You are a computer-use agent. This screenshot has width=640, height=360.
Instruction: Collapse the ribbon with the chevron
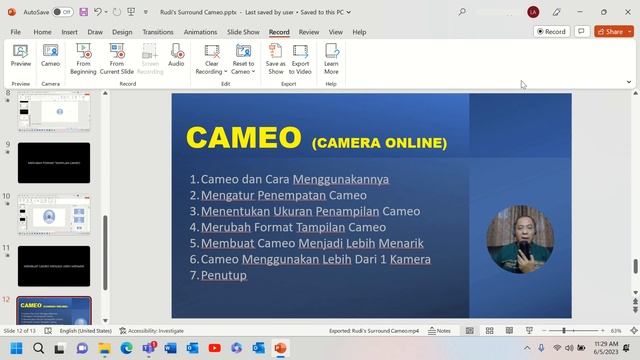(x=629, y=82)
